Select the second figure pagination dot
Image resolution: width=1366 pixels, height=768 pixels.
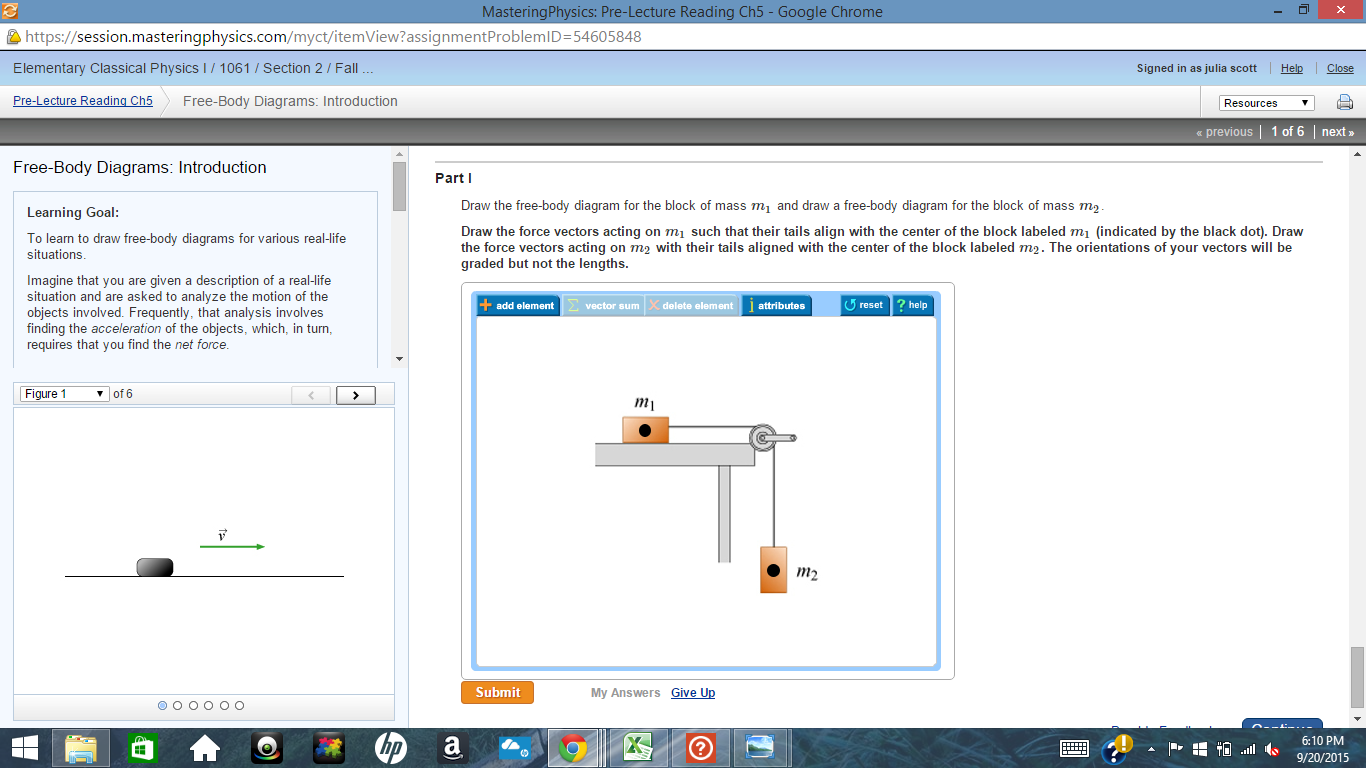pos(177,705)
